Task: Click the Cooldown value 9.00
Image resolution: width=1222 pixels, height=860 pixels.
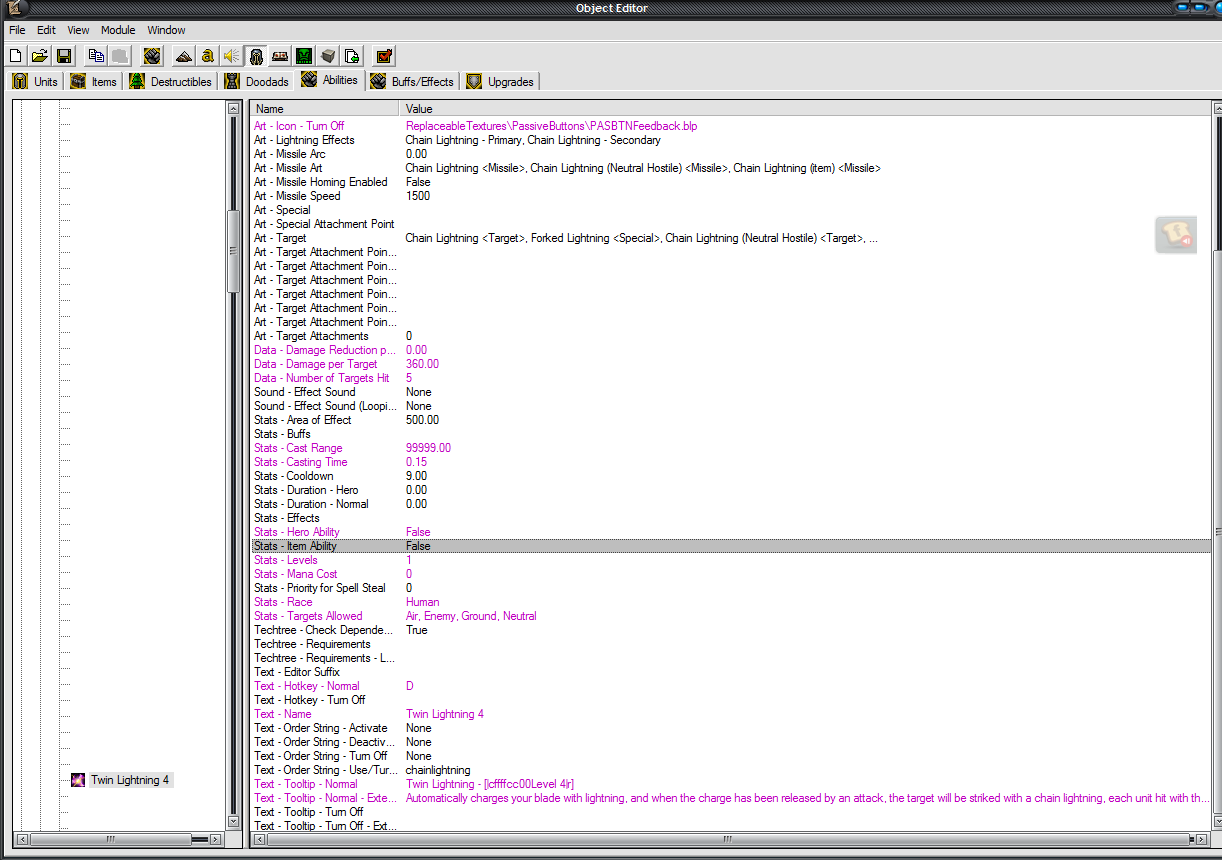Action: click(416, 476)
